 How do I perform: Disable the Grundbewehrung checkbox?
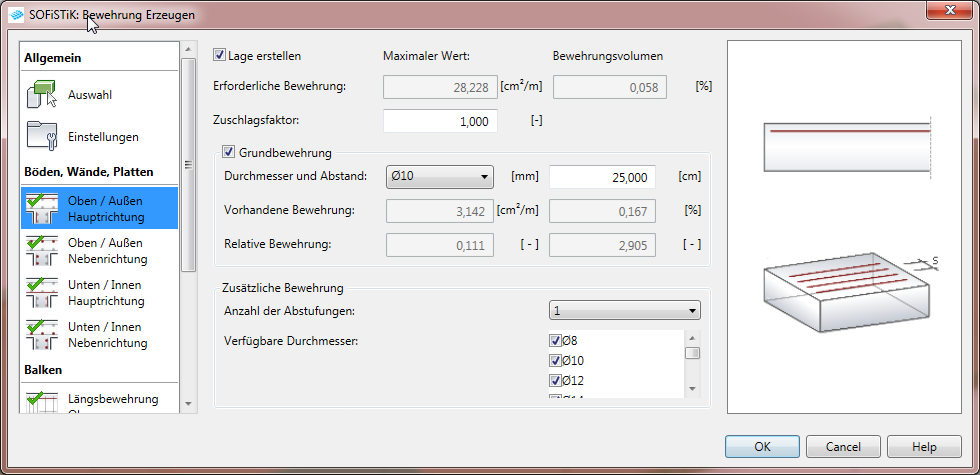pyautogui.click(x=229, y=152)
